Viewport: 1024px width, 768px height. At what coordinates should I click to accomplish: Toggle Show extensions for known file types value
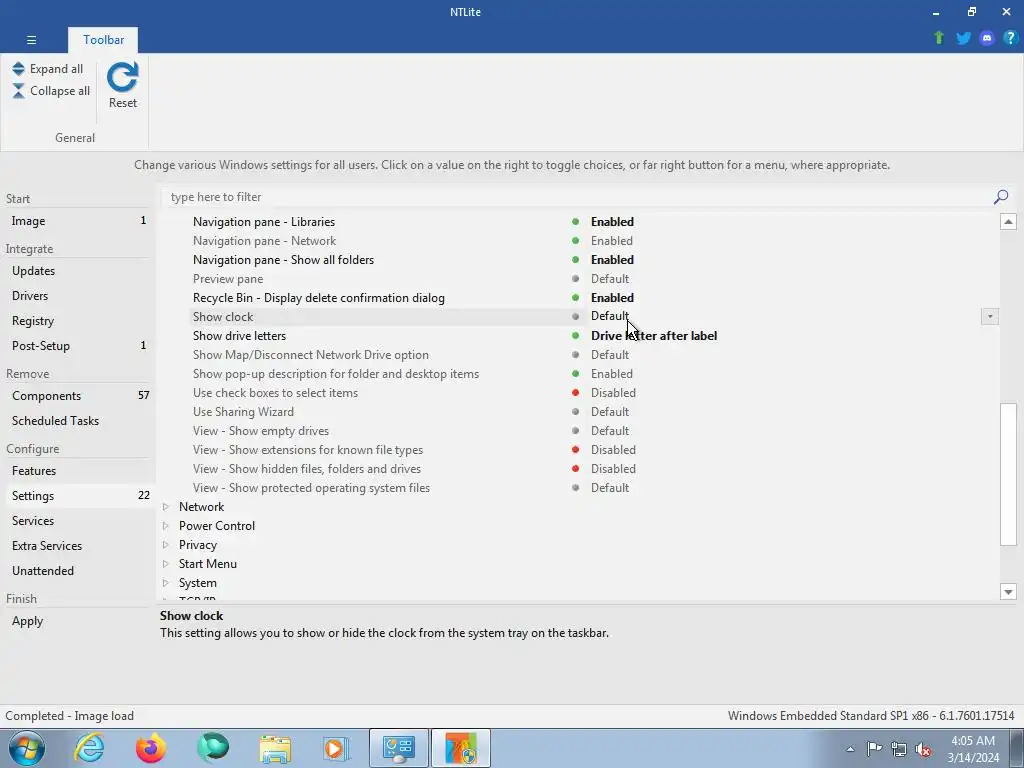613,450
